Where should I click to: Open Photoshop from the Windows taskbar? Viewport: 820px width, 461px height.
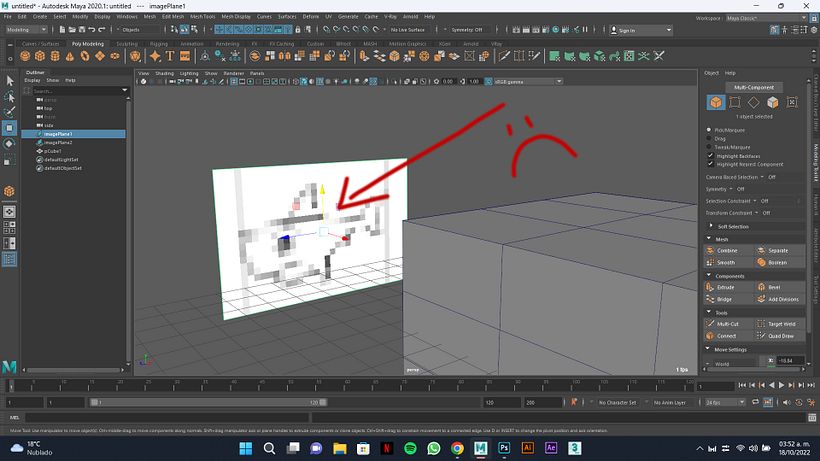[505, 449]
